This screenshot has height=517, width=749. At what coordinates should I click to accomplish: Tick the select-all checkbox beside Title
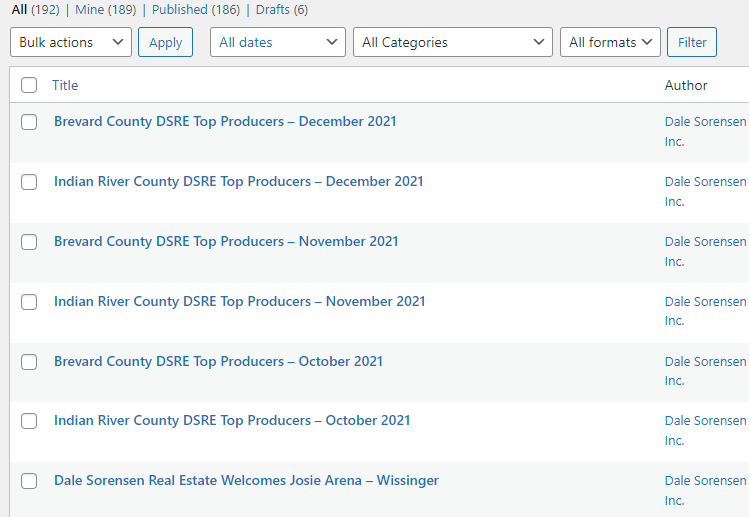29,85
